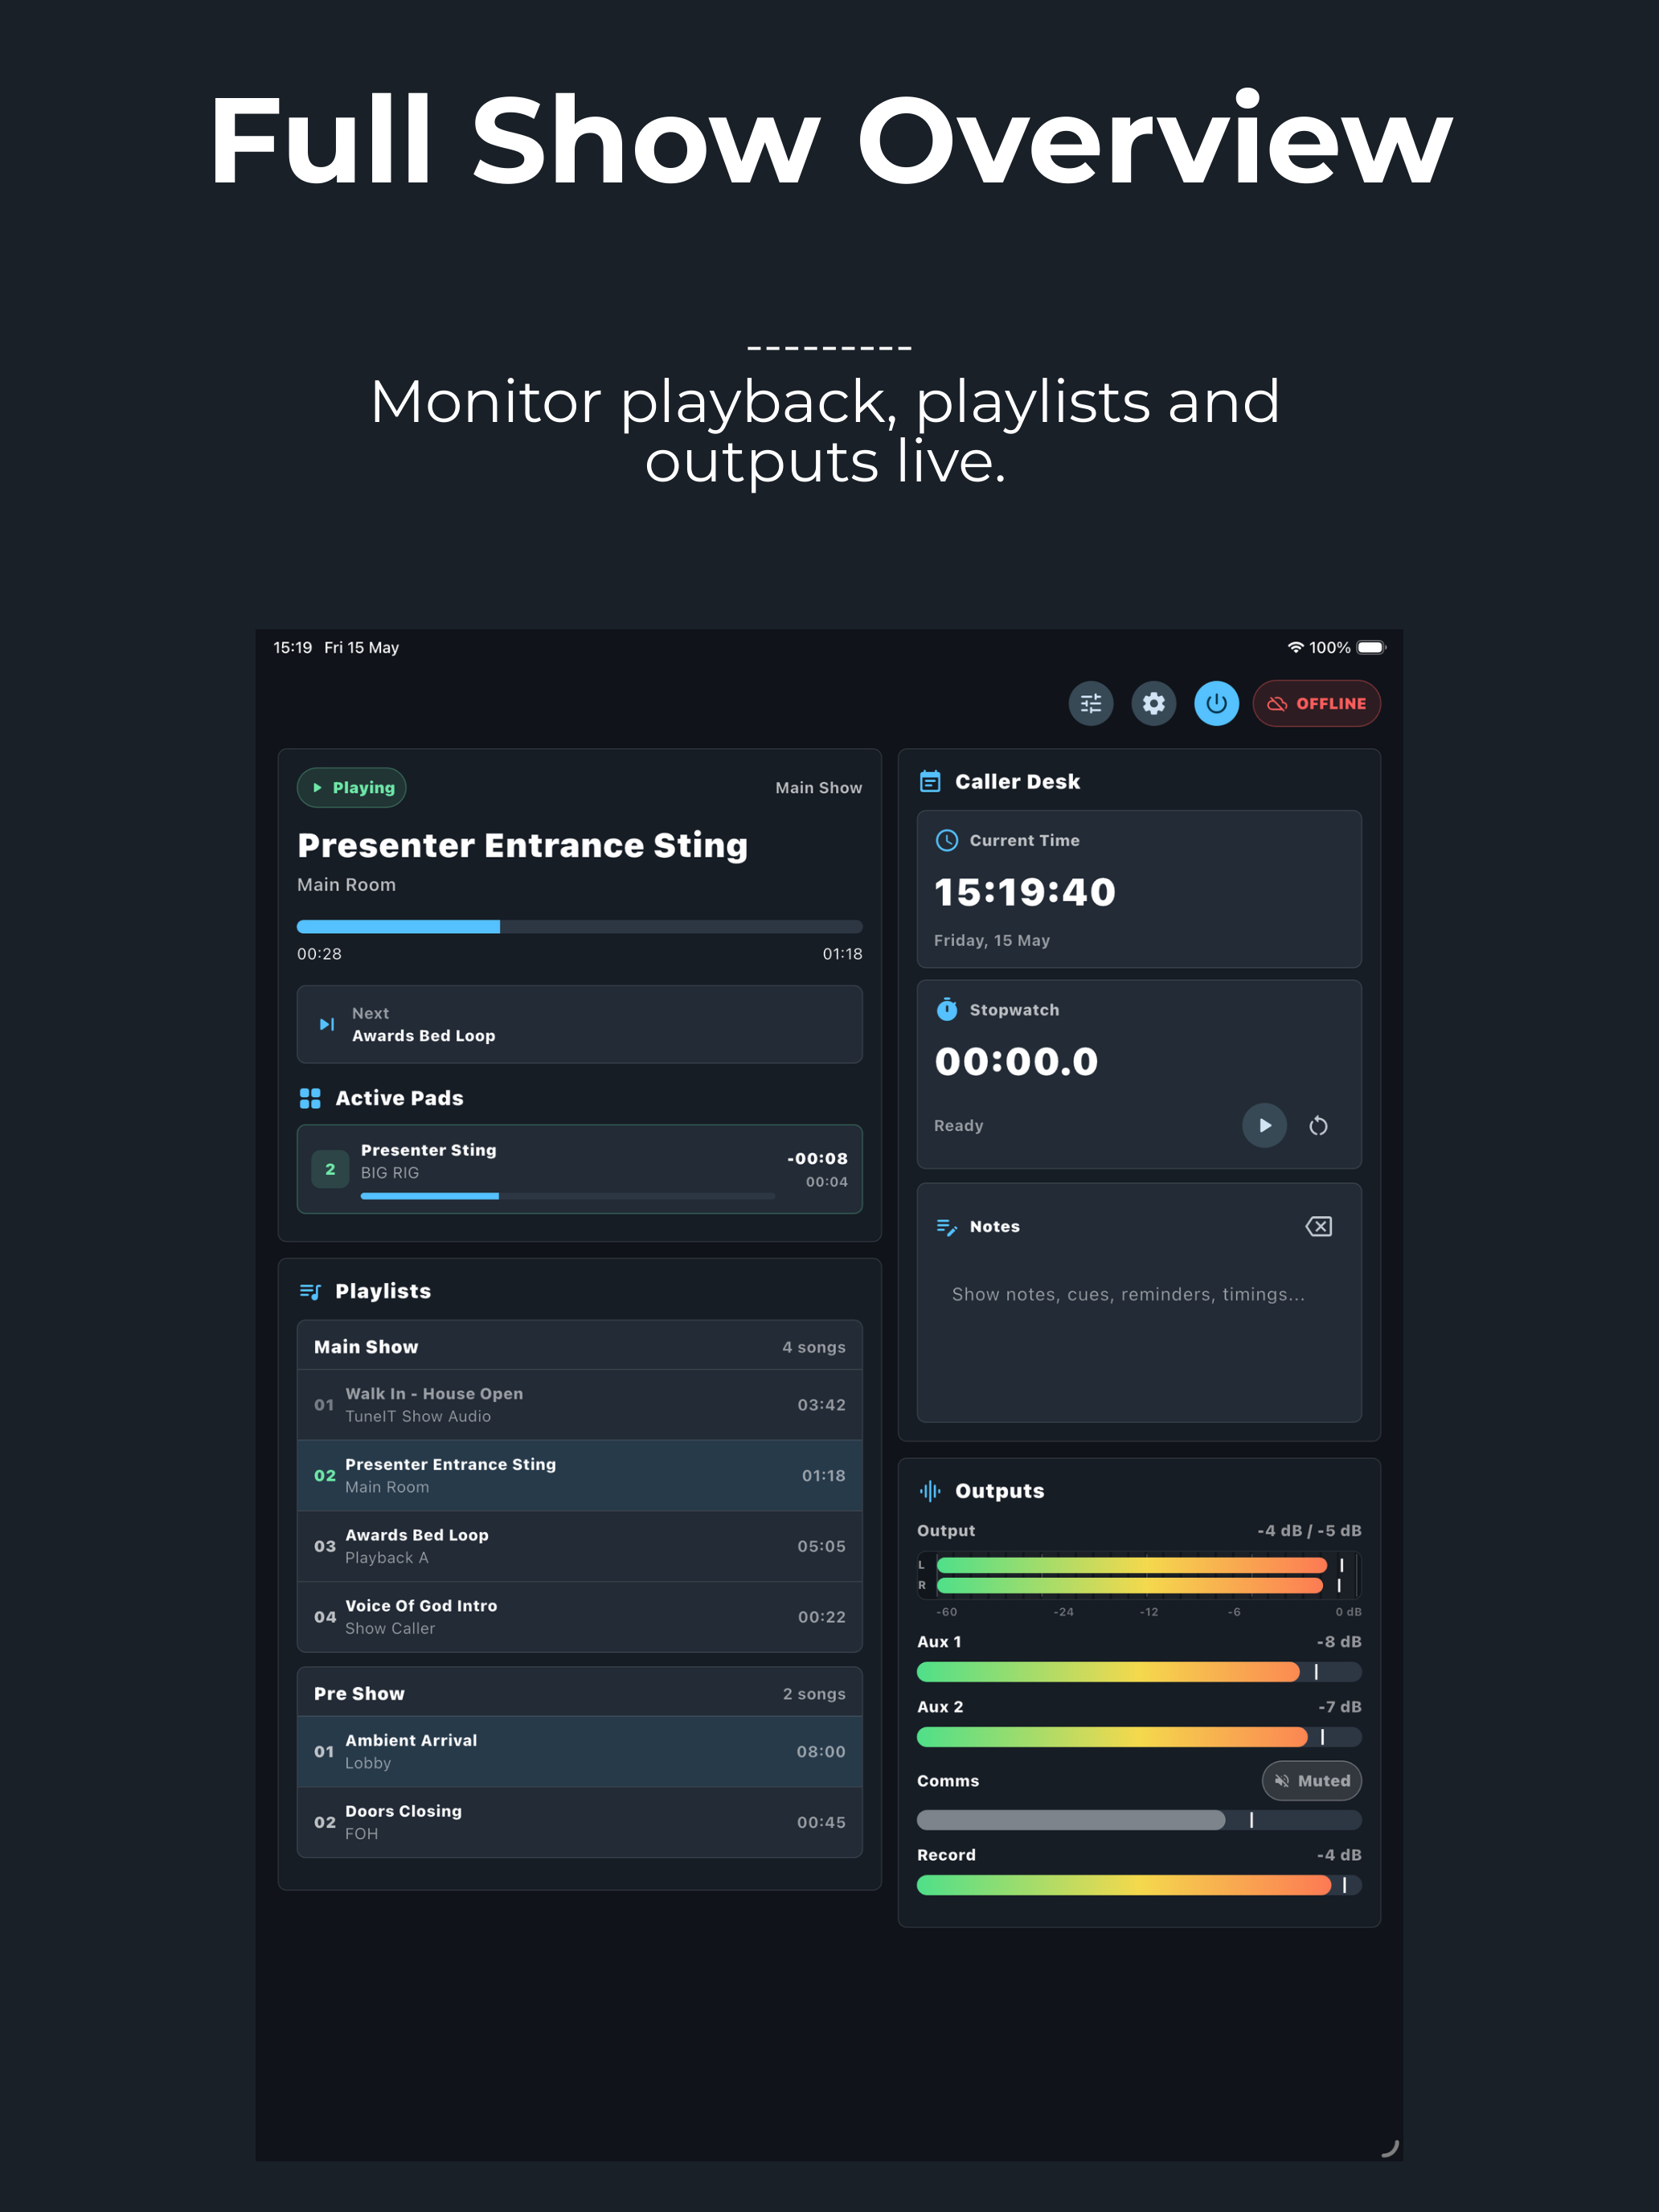Clear notes with backspace icon
Image resolution: width=1659 pixels, height=2212 pixels.
point(1318,1227)
